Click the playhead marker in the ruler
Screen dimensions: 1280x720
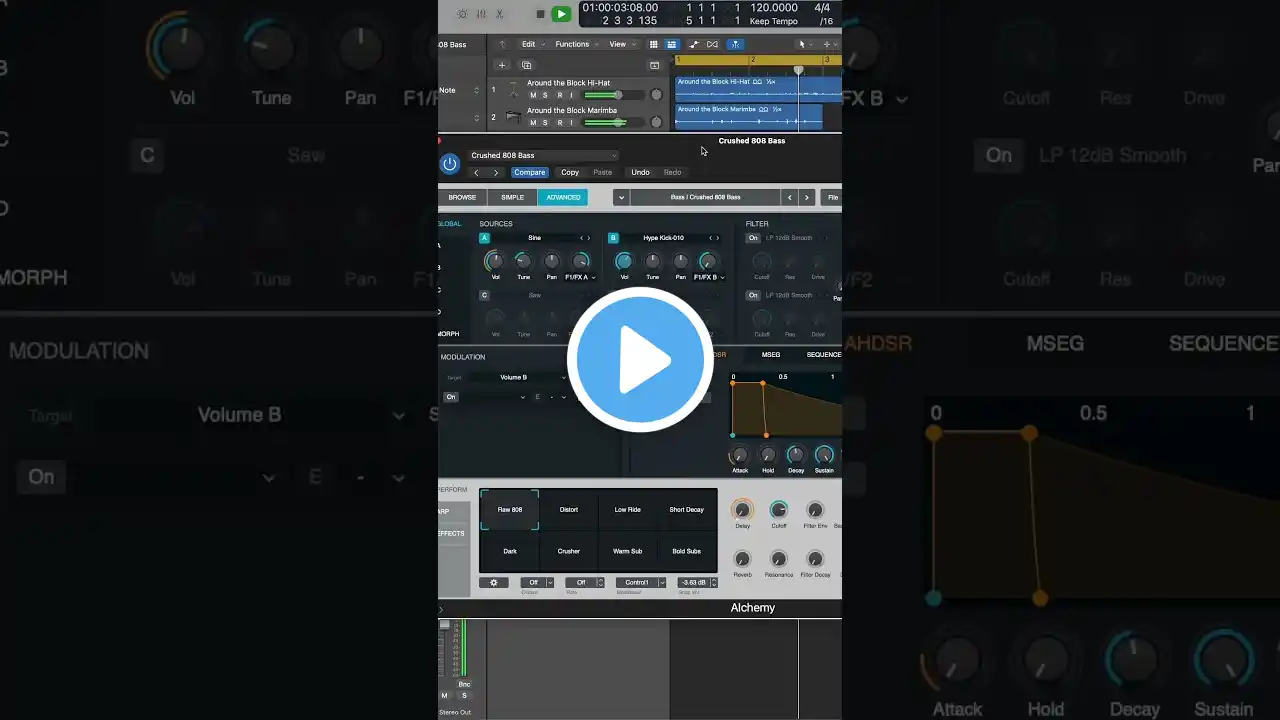click(x=798, y=70)
